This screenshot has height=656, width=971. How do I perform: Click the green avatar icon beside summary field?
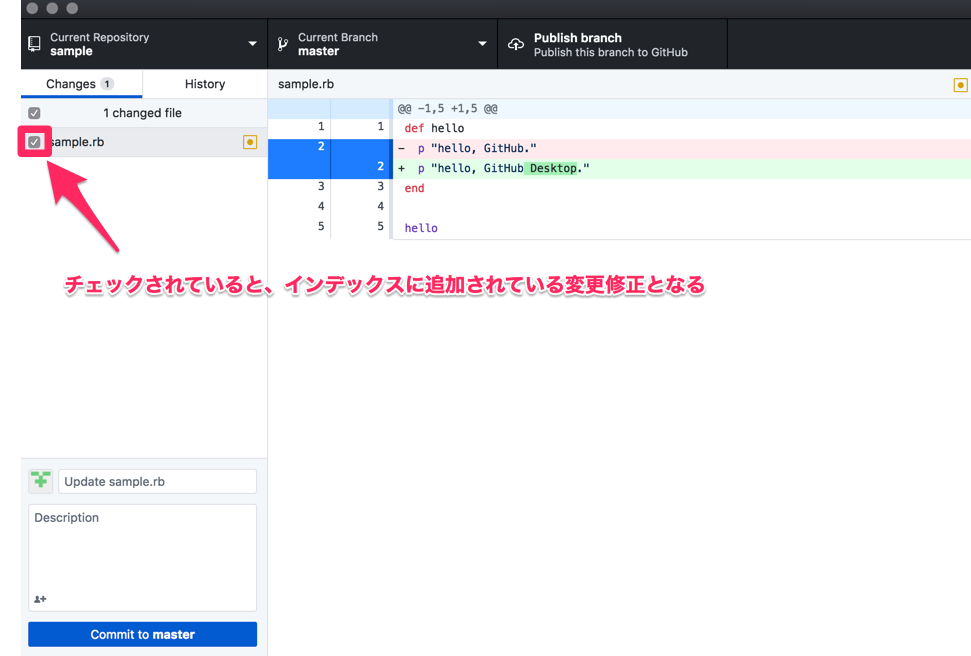pos(40,481)
